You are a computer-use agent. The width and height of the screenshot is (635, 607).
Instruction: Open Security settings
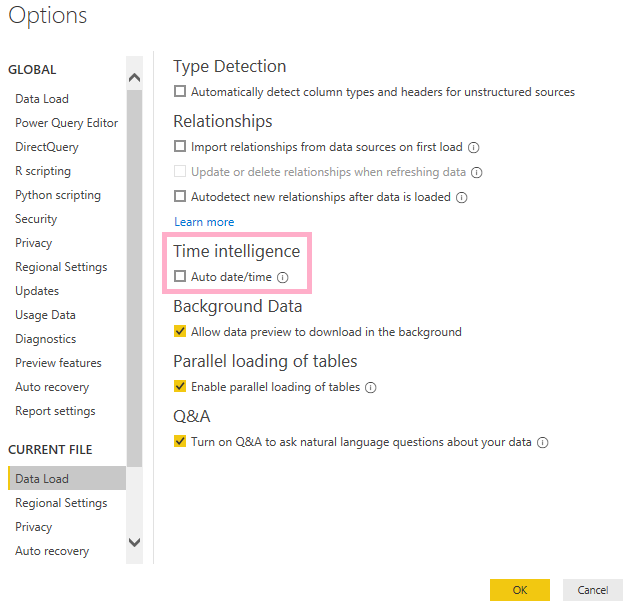pos(36,219)
